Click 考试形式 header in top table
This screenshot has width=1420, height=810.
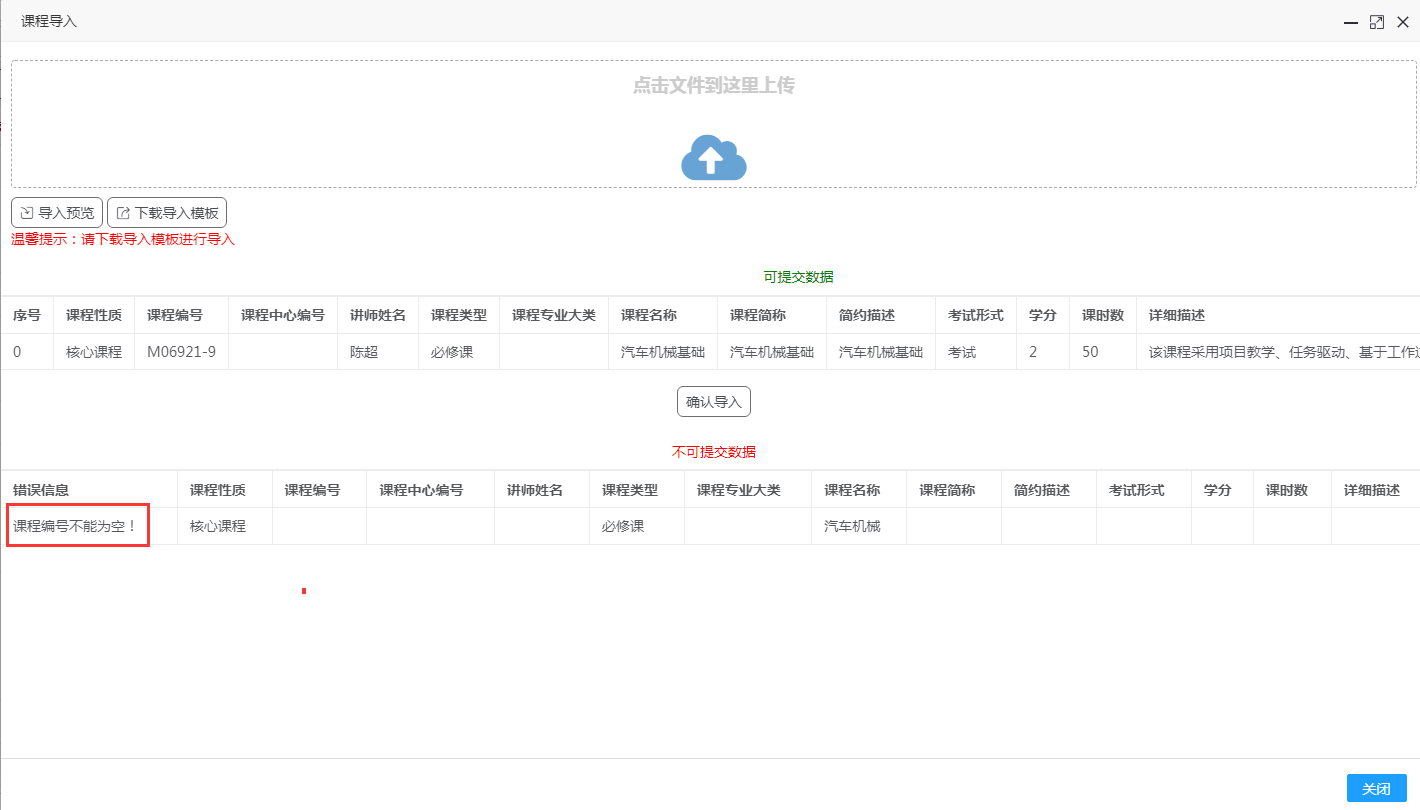tap(975, 315)
